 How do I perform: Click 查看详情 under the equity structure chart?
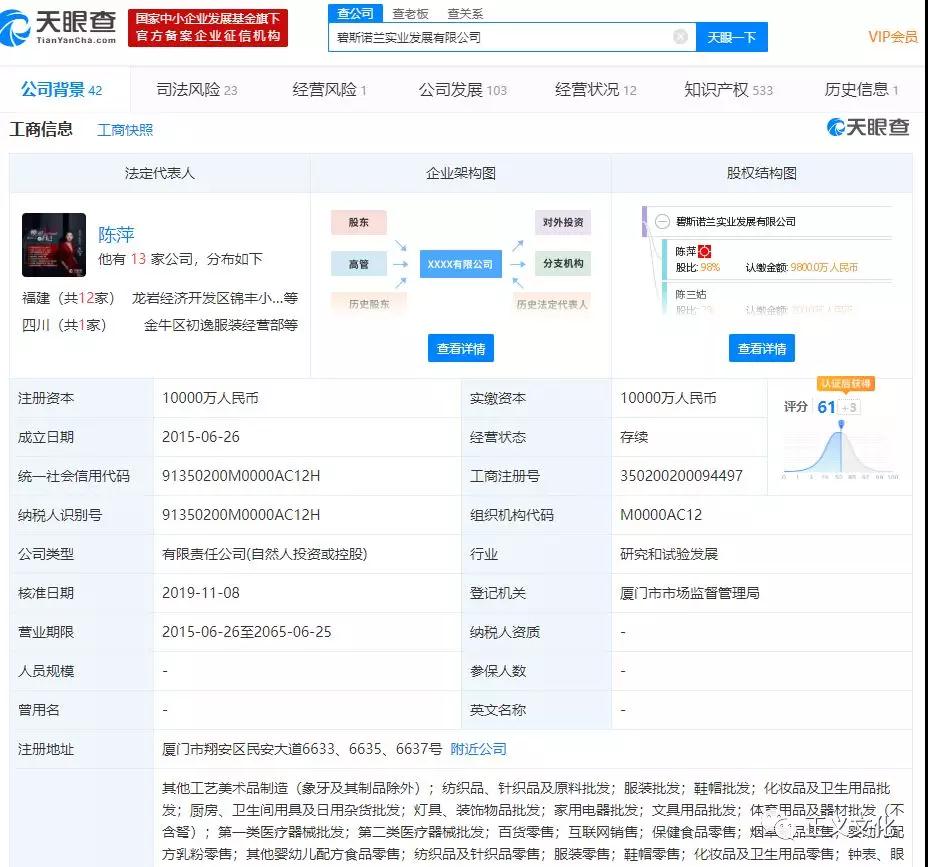coord(762,349)
